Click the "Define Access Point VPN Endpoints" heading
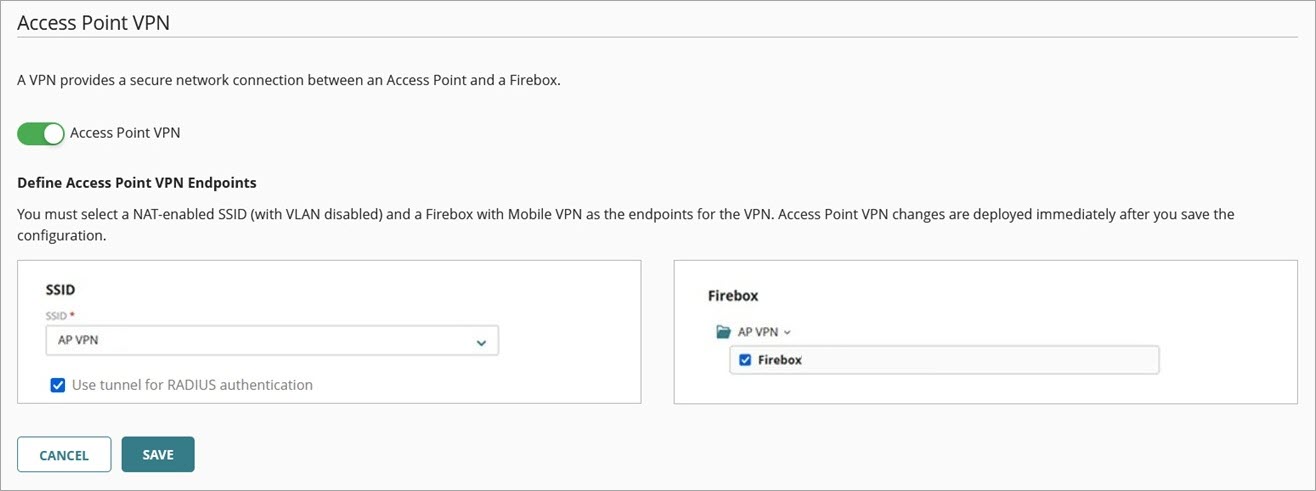 tap(137, 183)
